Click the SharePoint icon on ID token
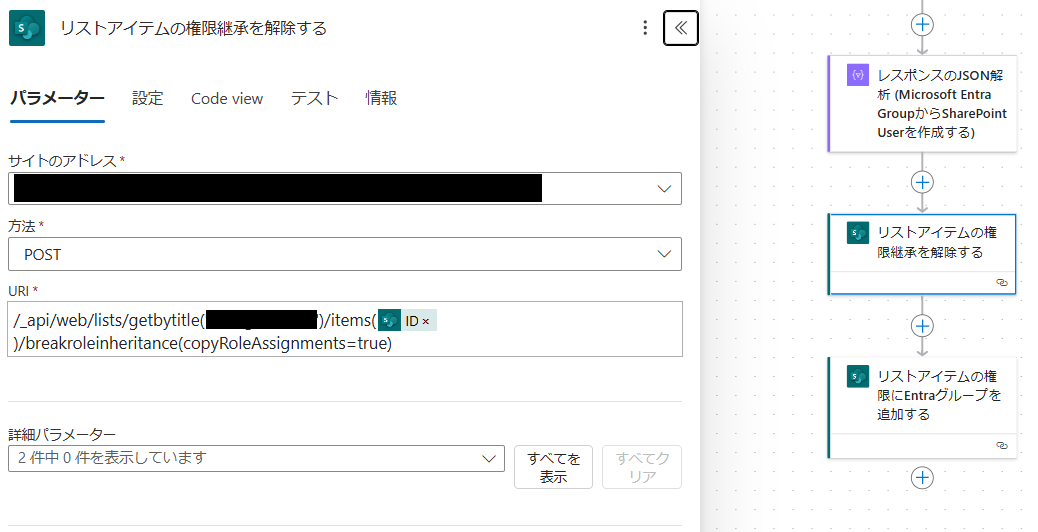 390,321
